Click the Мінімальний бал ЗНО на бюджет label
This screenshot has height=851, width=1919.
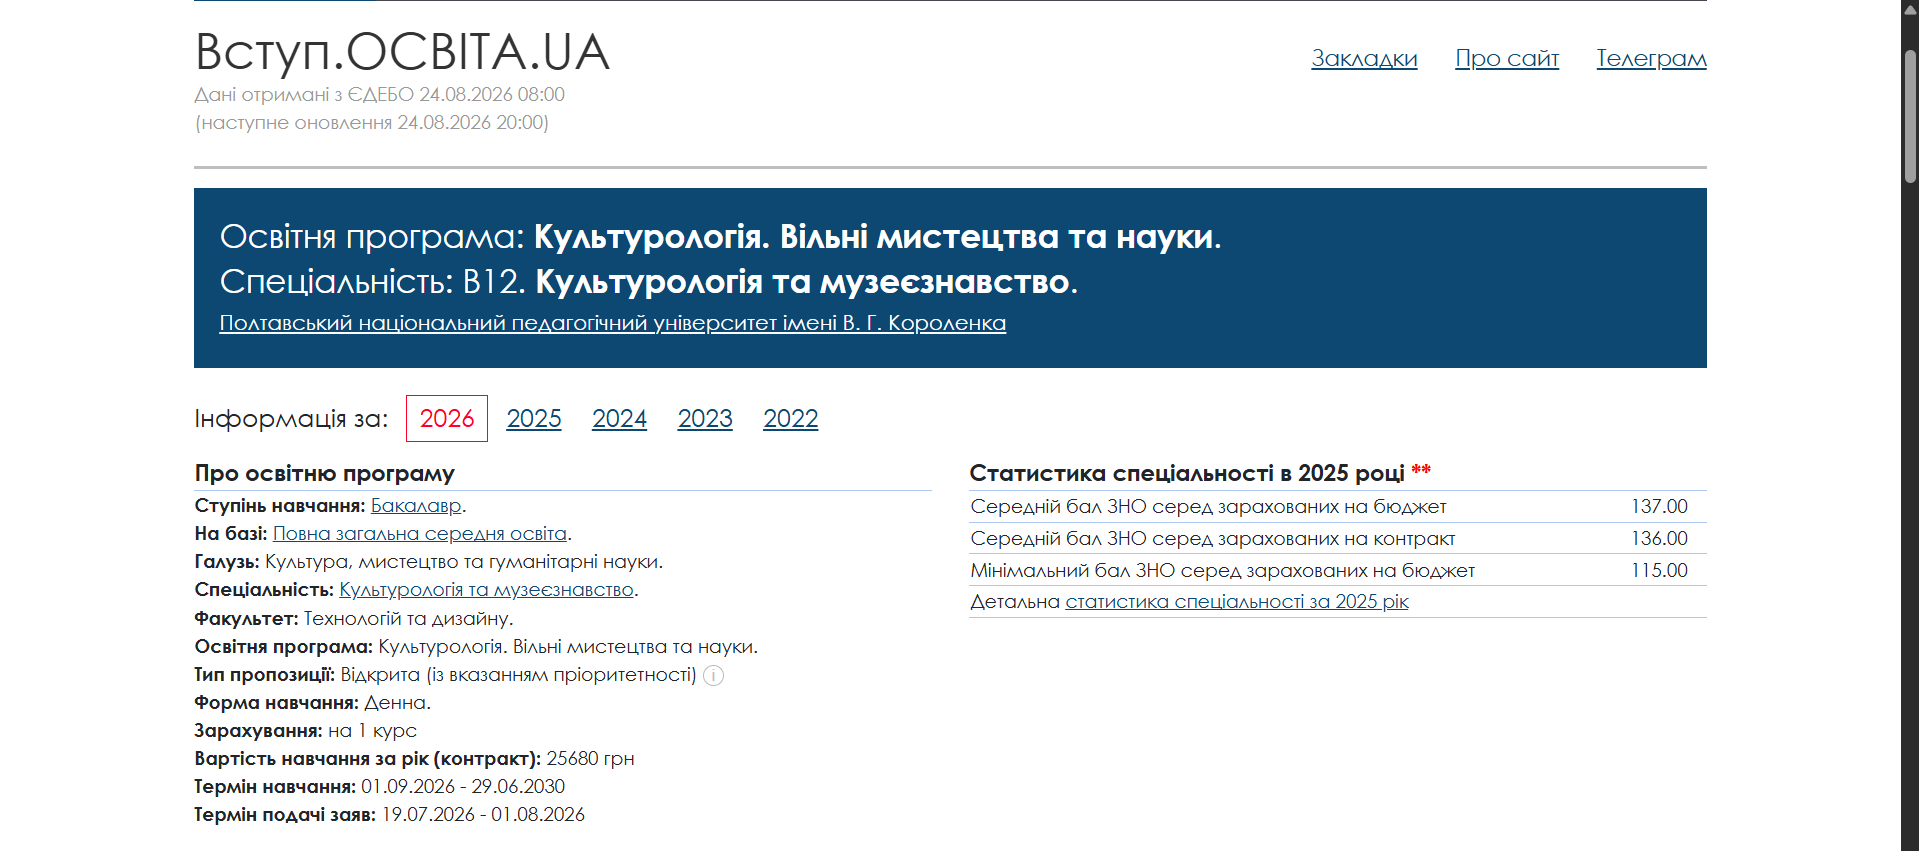(x=1222, y=571)
